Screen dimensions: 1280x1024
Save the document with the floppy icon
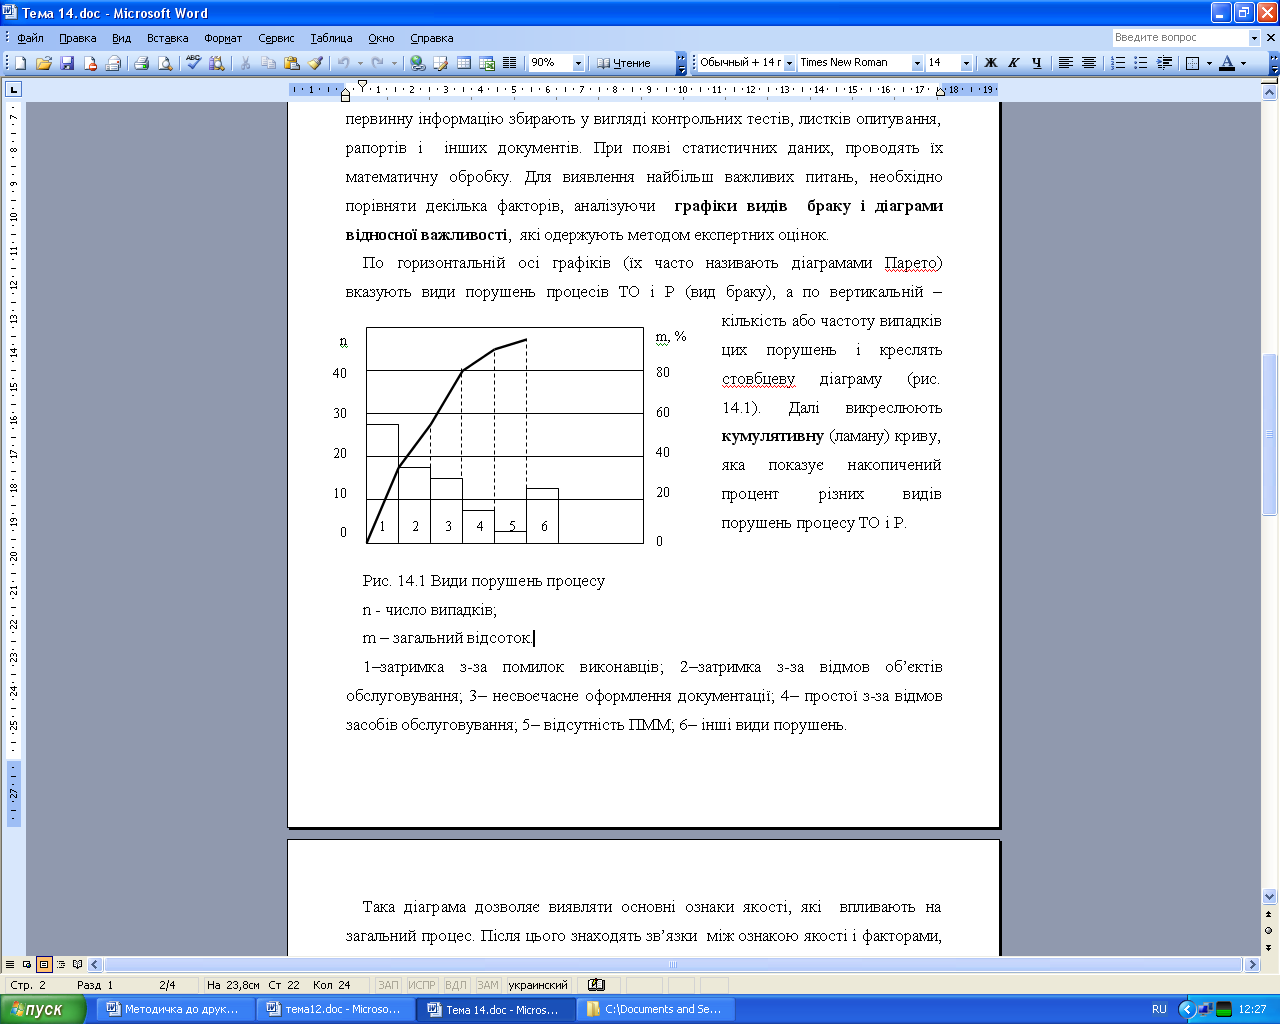click(x=67, y=63)
